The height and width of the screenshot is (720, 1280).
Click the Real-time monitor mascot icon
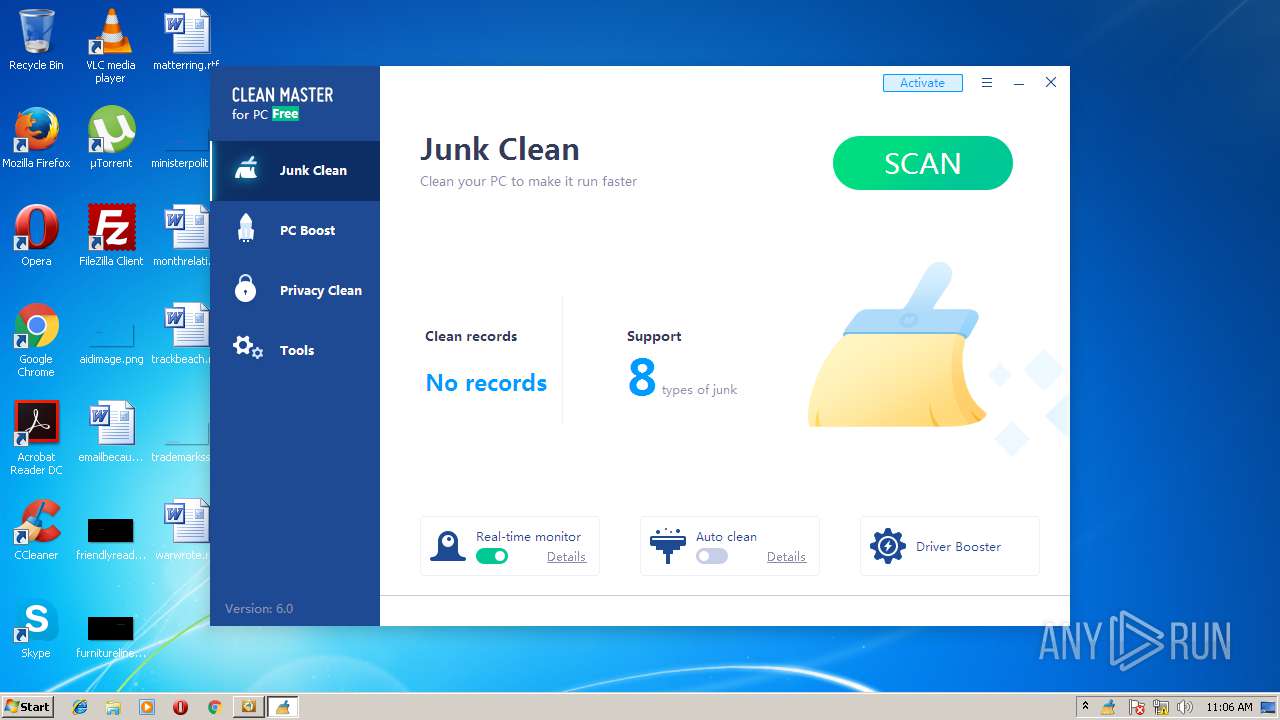point(447,546)
